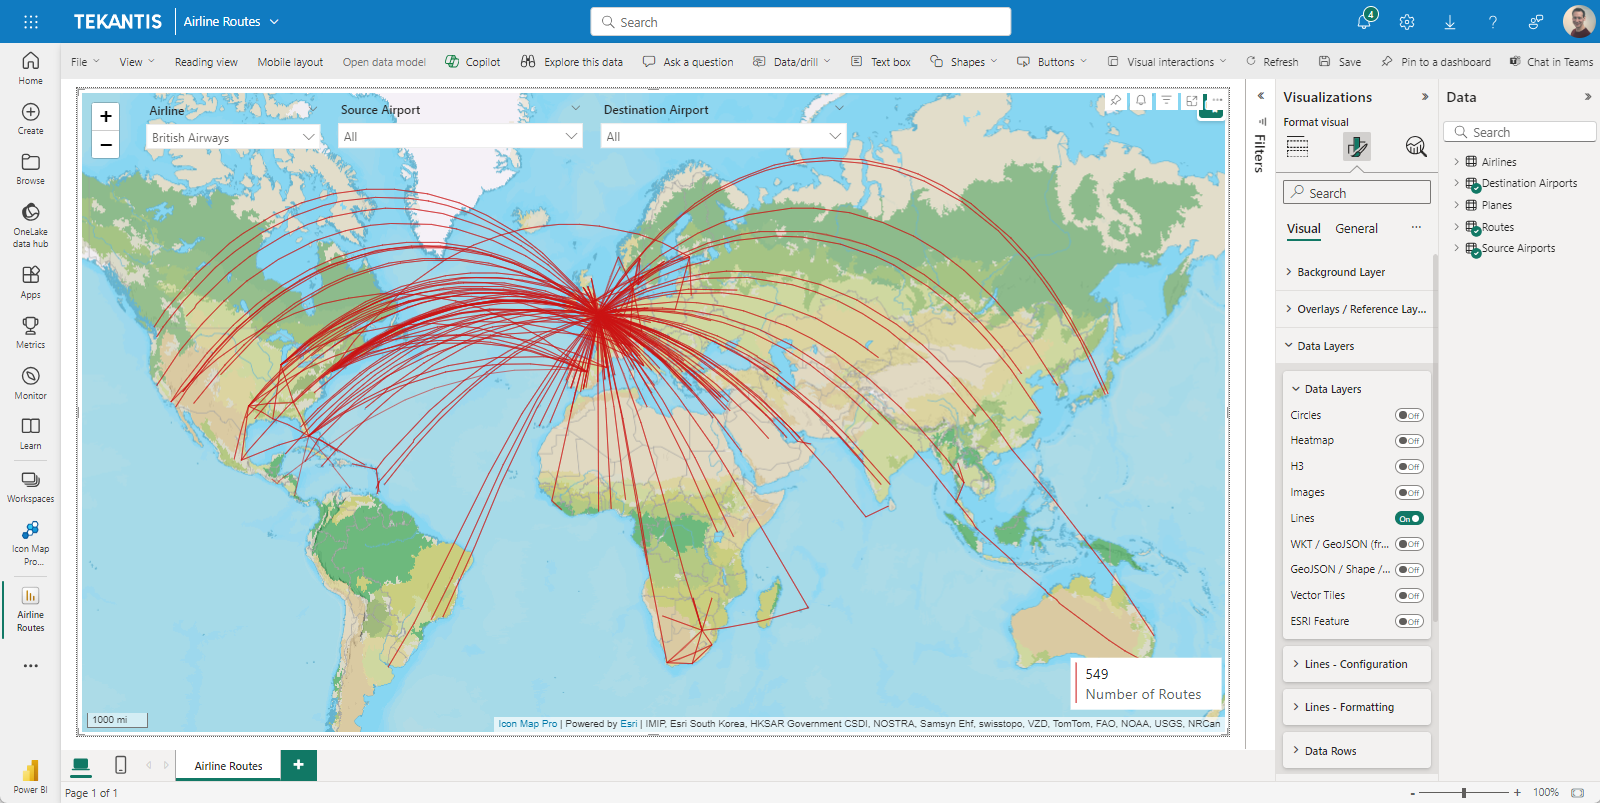Open notifications bell icon
Screen dimensions: 1600x803
point(1365,21)
